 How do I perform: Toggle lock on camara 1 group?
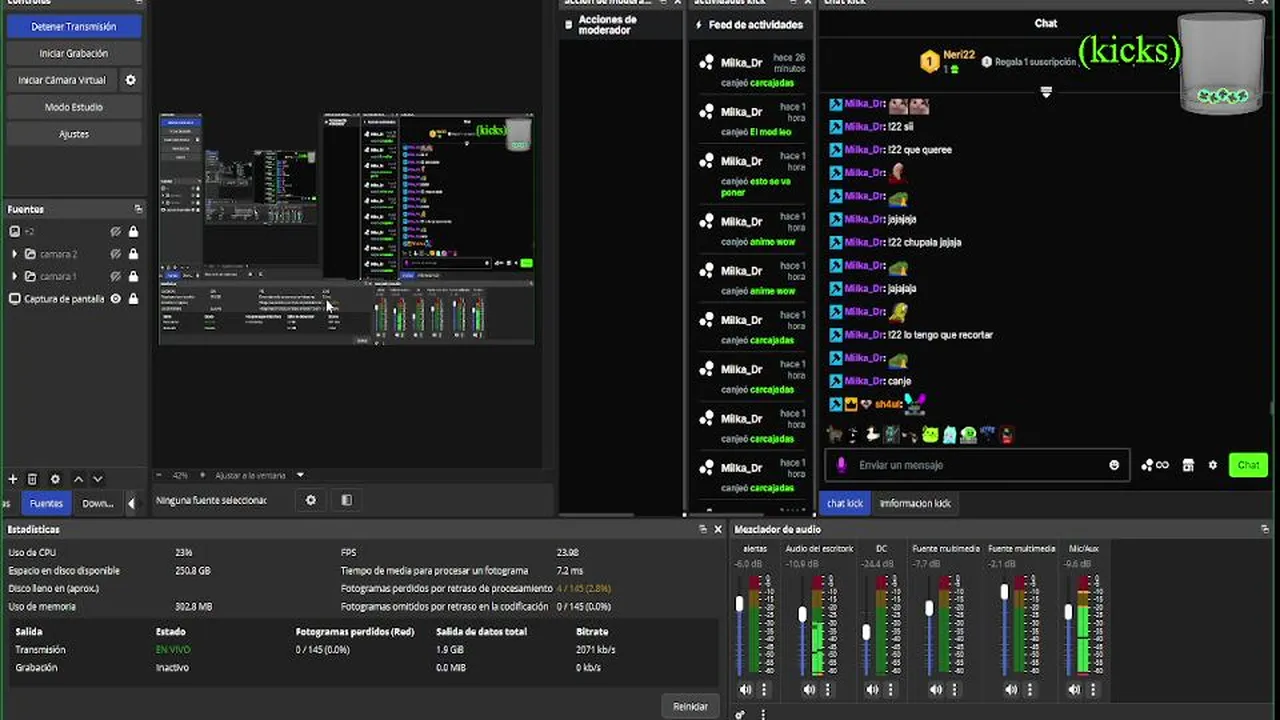tap(133, 276)
